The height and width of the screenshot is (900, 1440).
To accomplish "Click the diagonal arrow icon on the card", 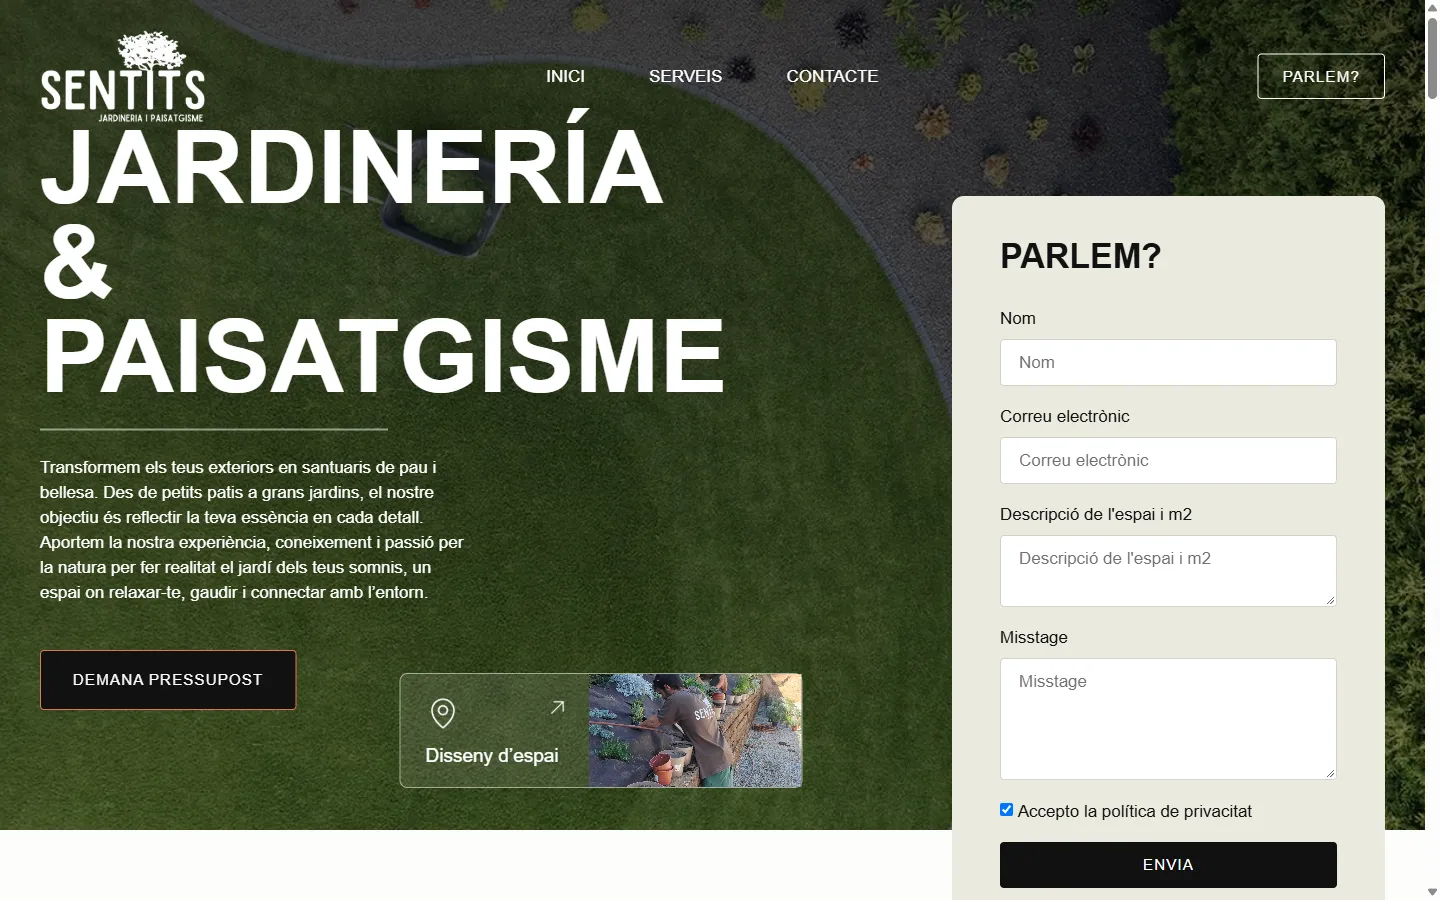I will click(558, 707).
